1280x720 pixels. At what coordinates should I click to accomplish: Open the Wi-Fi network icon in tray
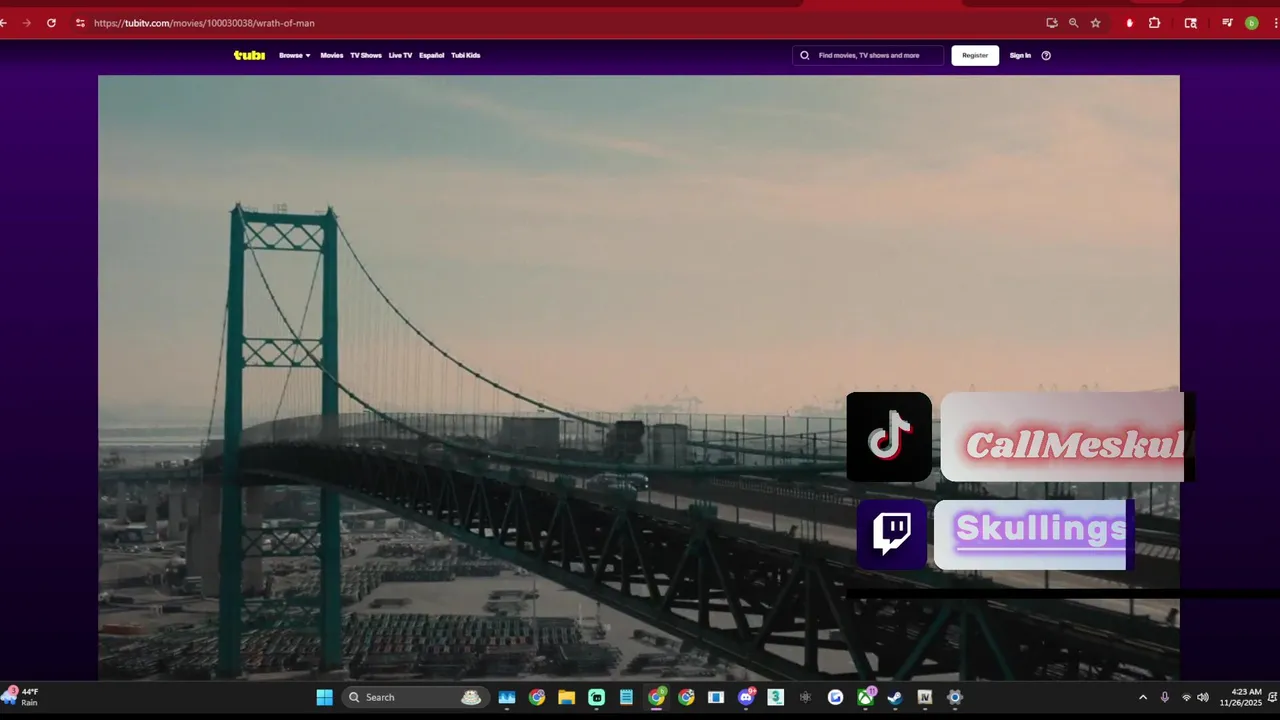click(1186, 697)
